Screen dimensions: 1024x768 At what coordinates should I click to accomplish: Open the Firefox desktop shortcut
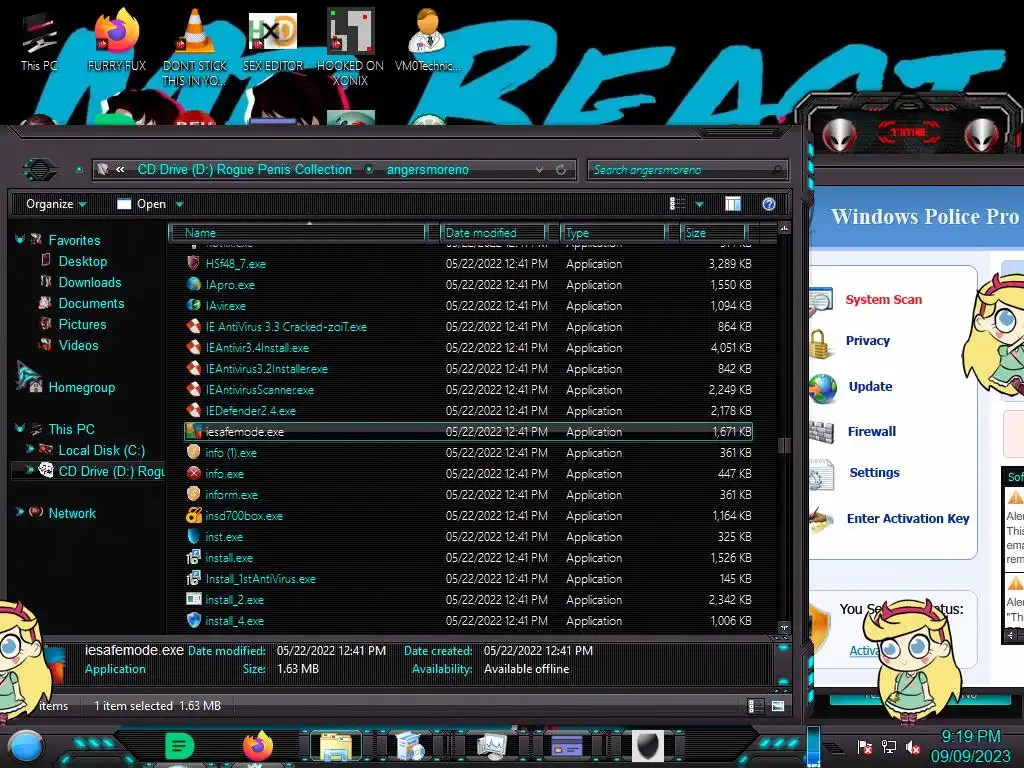117,40
